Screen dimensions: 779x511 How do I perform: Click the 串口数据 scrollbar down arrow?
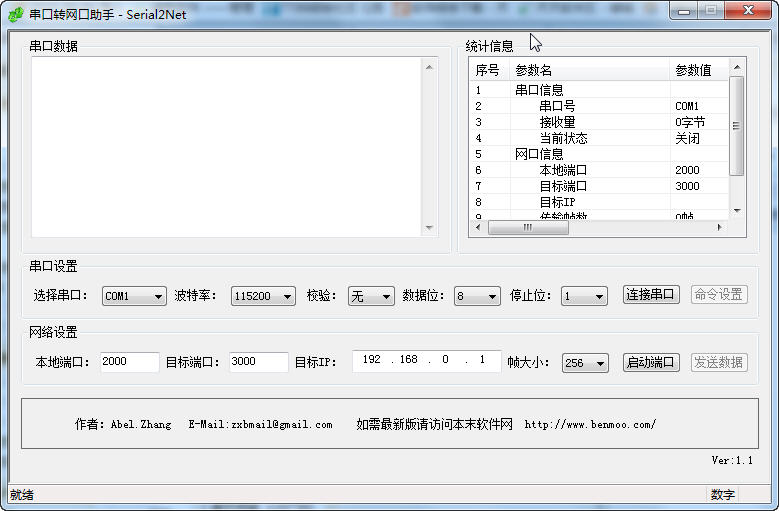pyautogui.click(x=429, y=228)
